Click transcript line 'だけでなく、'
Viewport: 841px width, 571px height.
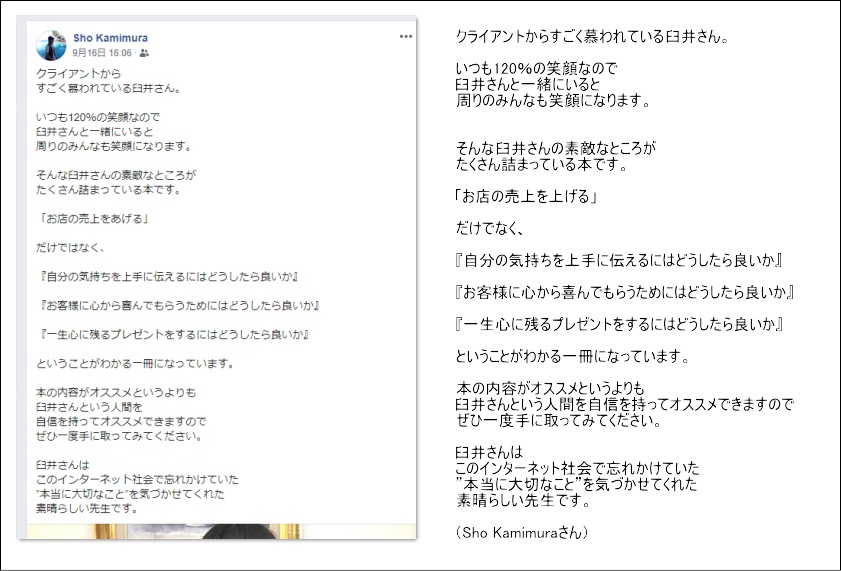pos(489,228)
